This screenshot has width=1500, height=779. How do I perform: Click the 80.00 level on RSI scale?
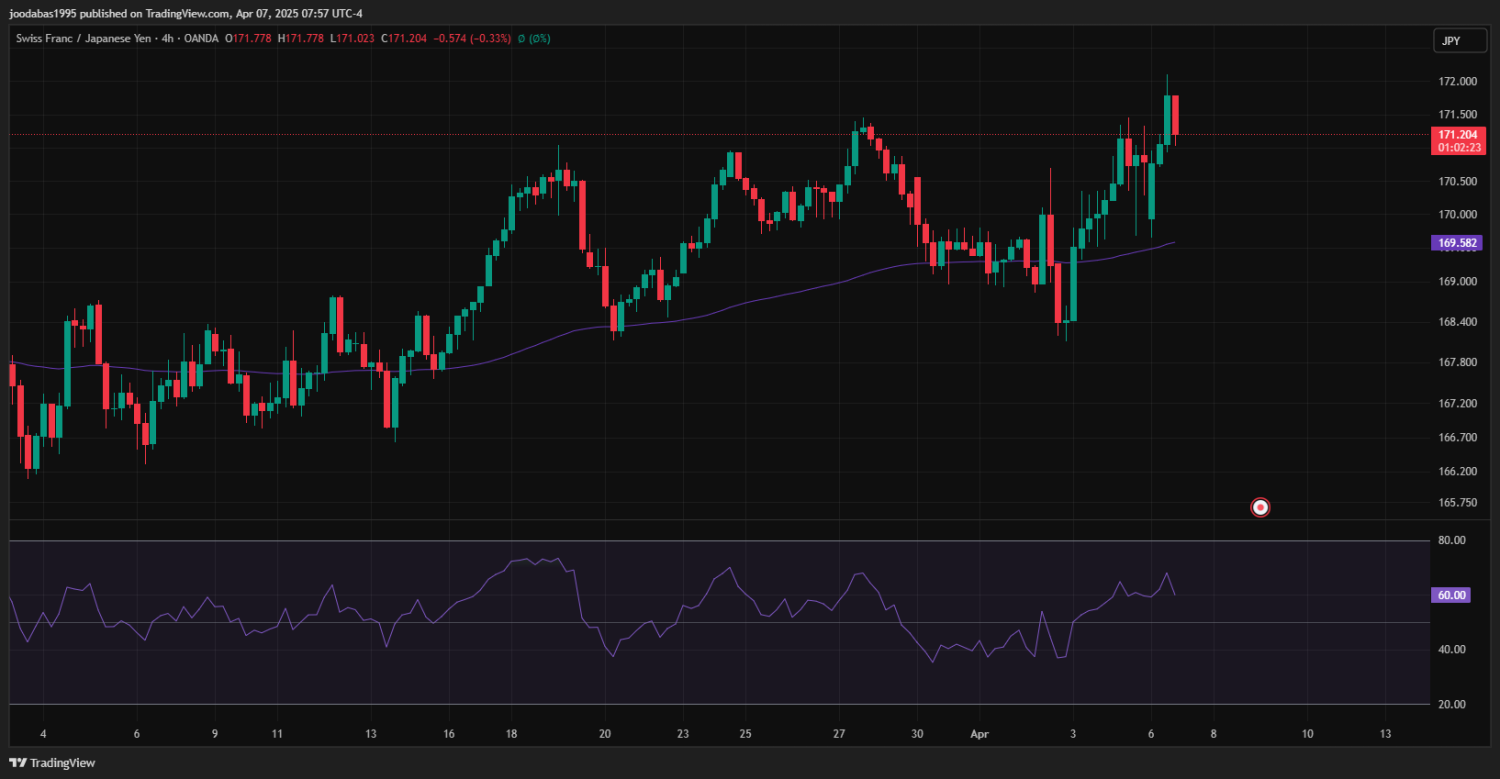tap(1451, 540)
